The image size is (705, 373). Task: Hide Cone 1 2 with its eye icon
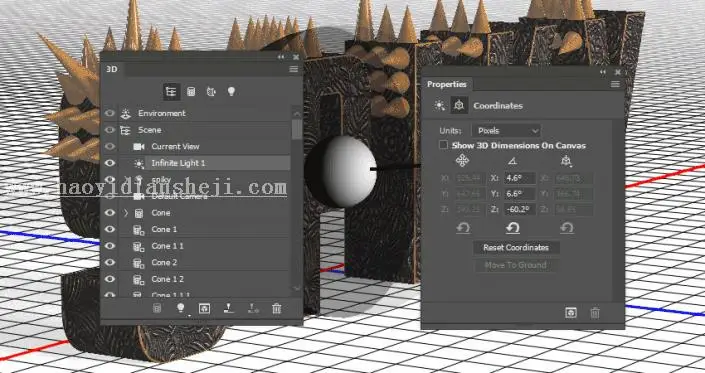click(x=110, y=279)
